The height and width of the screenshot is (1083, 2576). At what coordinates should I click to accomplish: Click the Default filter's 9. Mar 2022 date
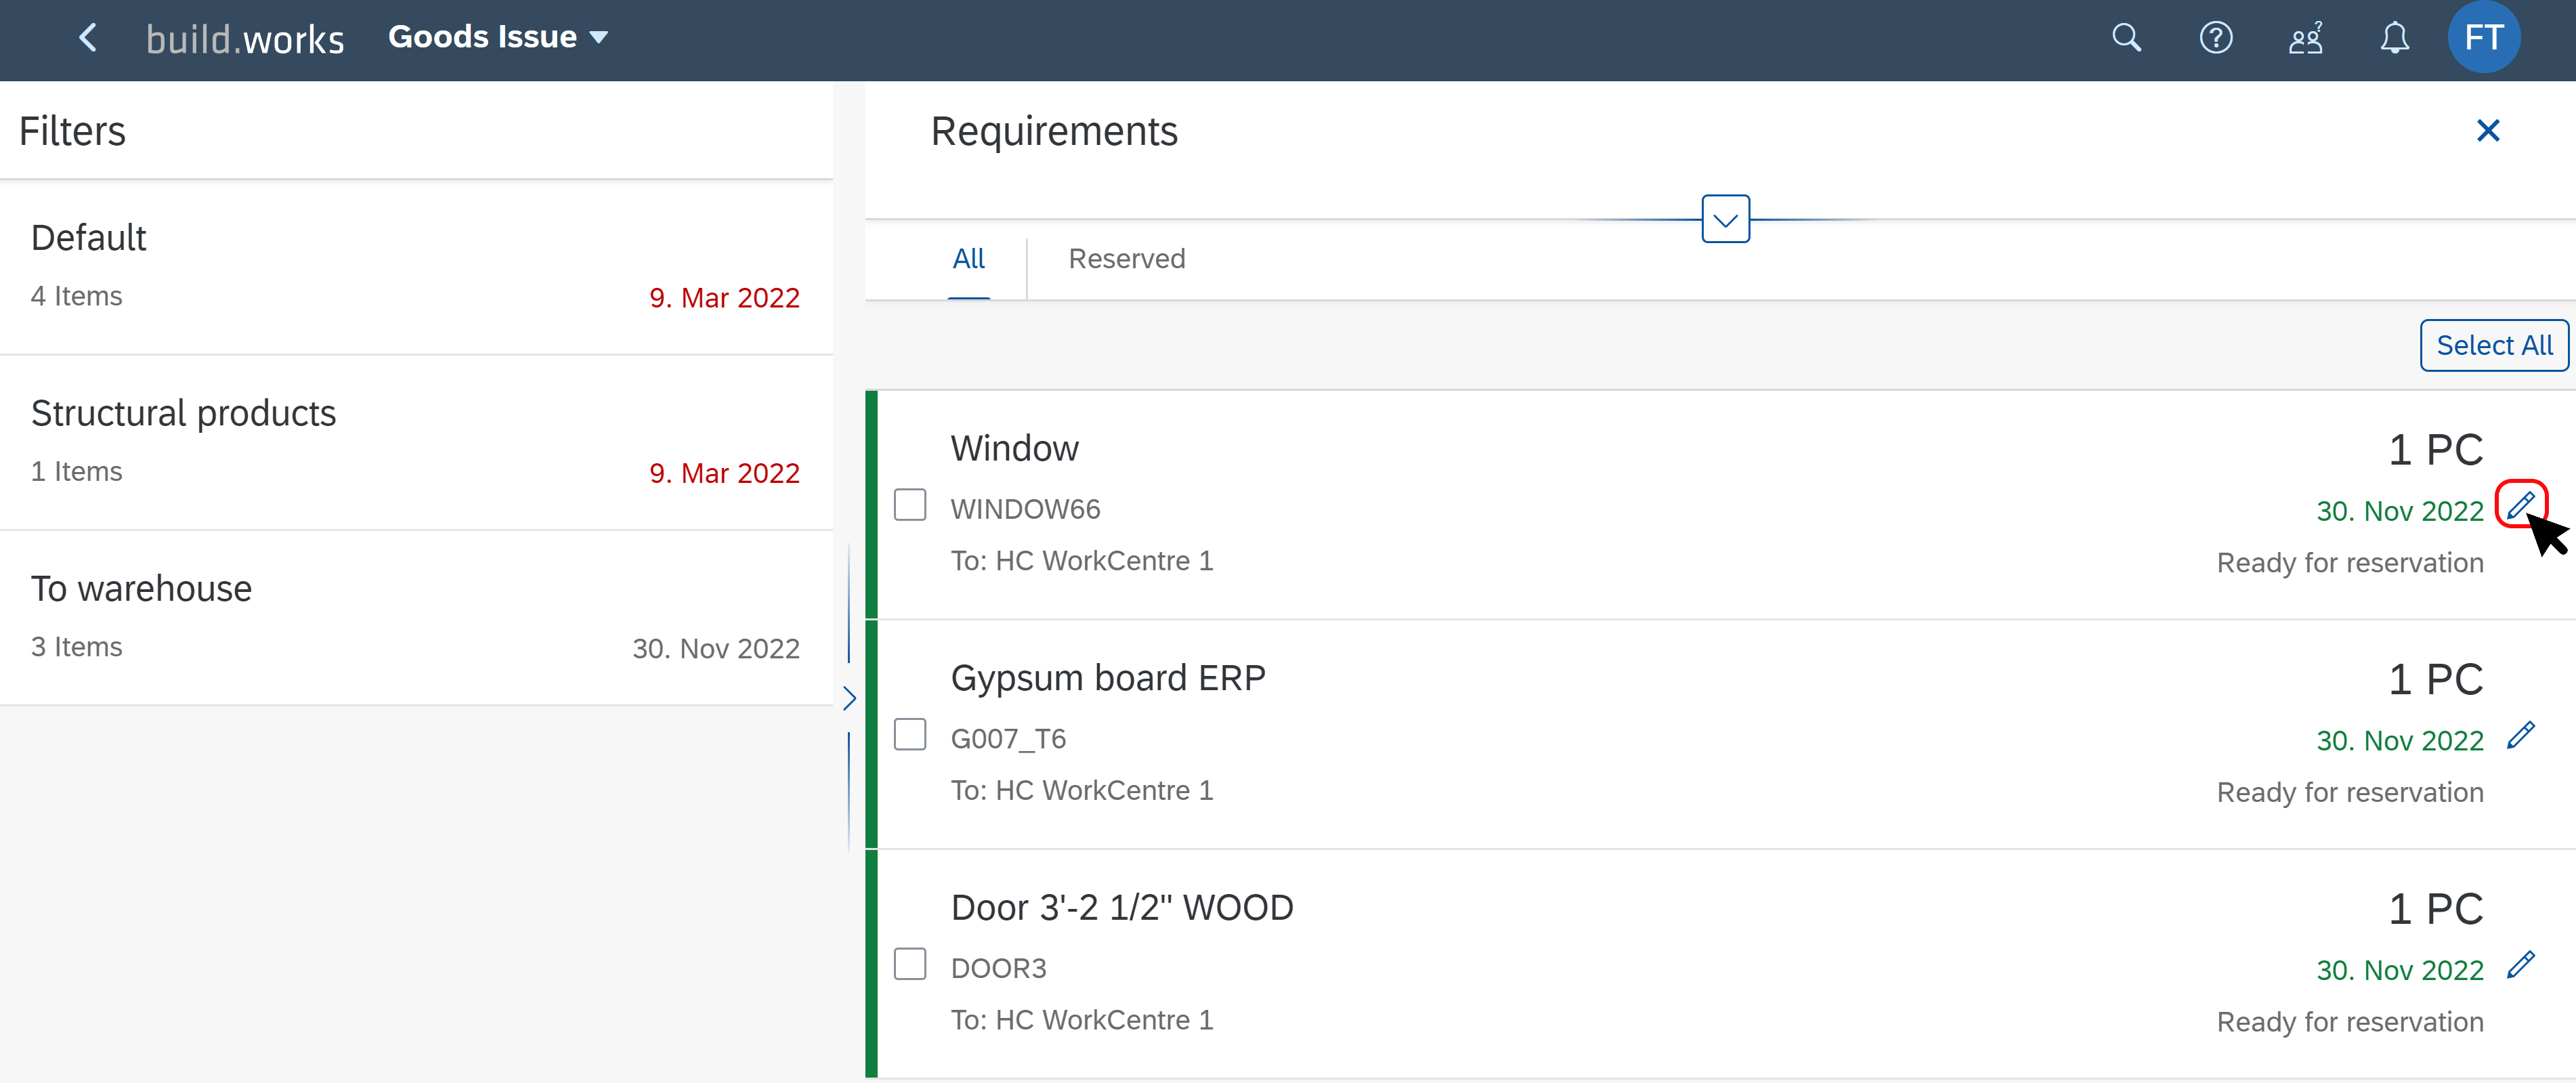point(724,298)
